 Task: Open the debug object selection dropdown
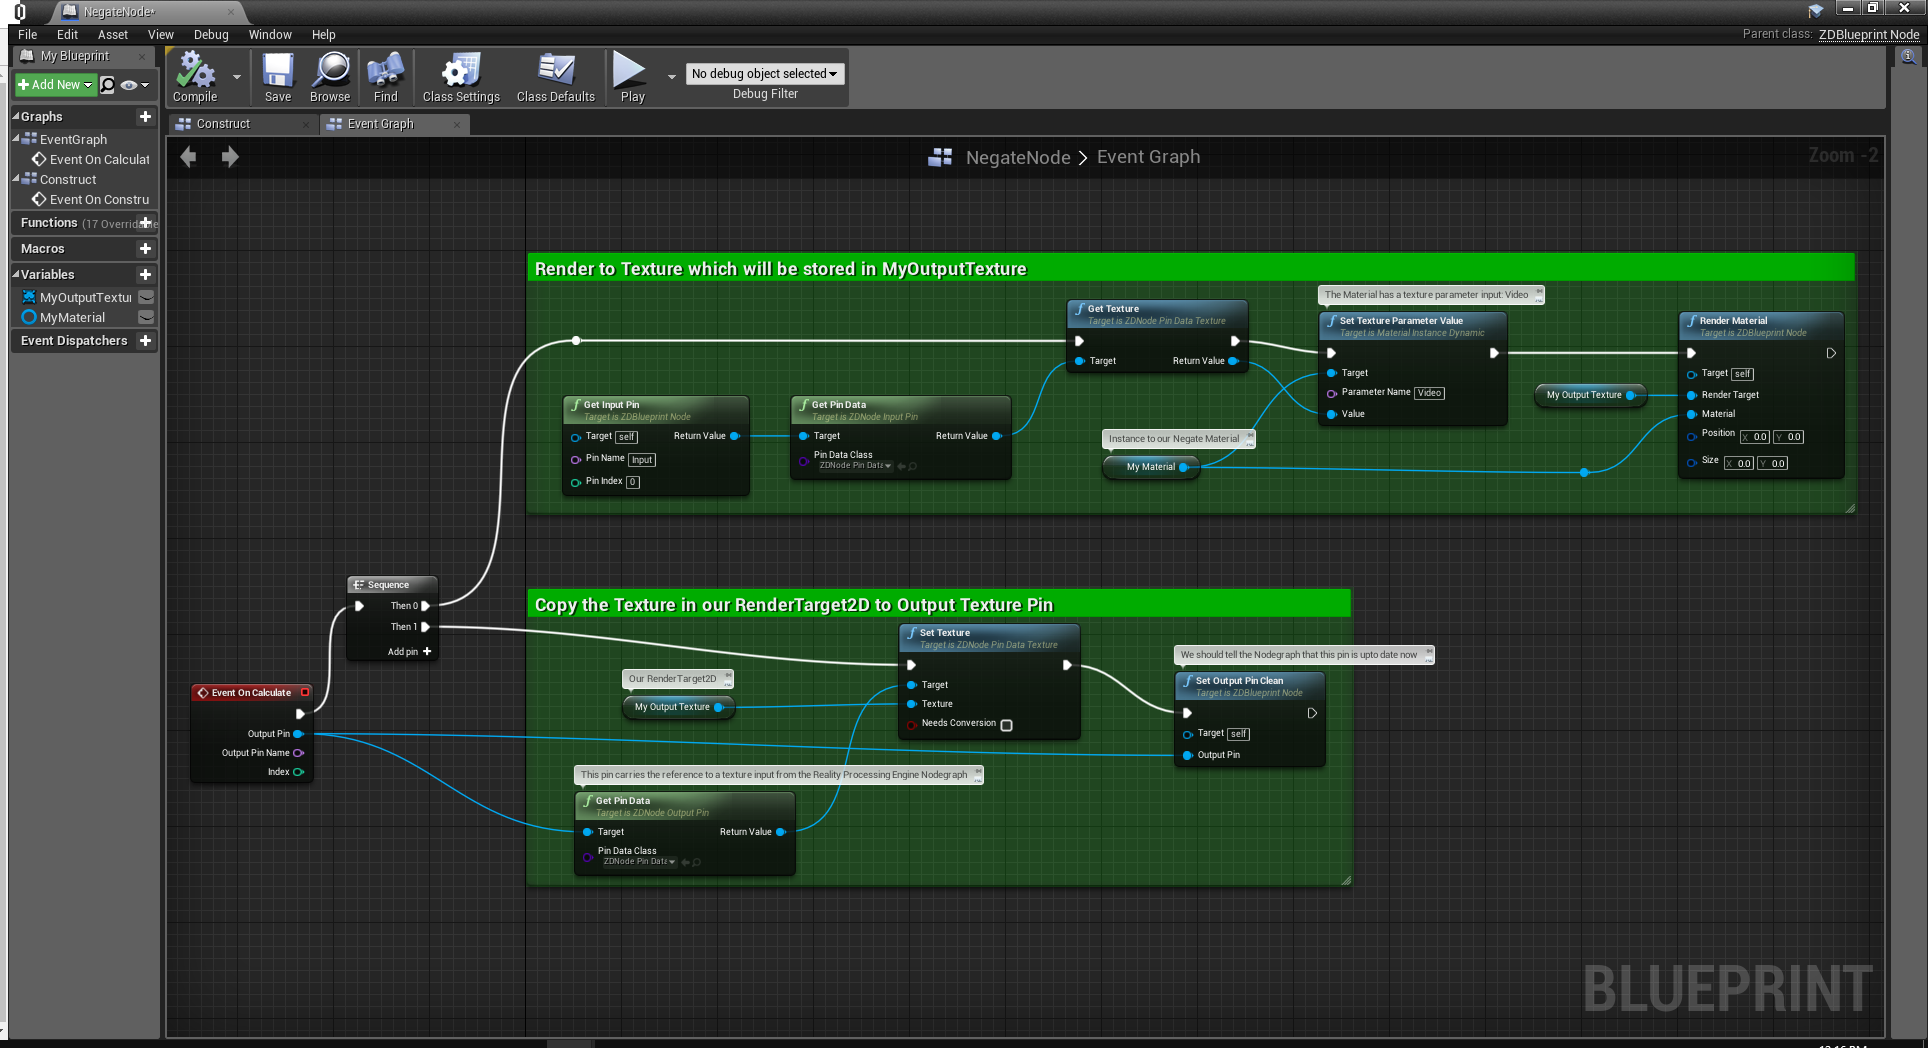(x=765, y=74)
